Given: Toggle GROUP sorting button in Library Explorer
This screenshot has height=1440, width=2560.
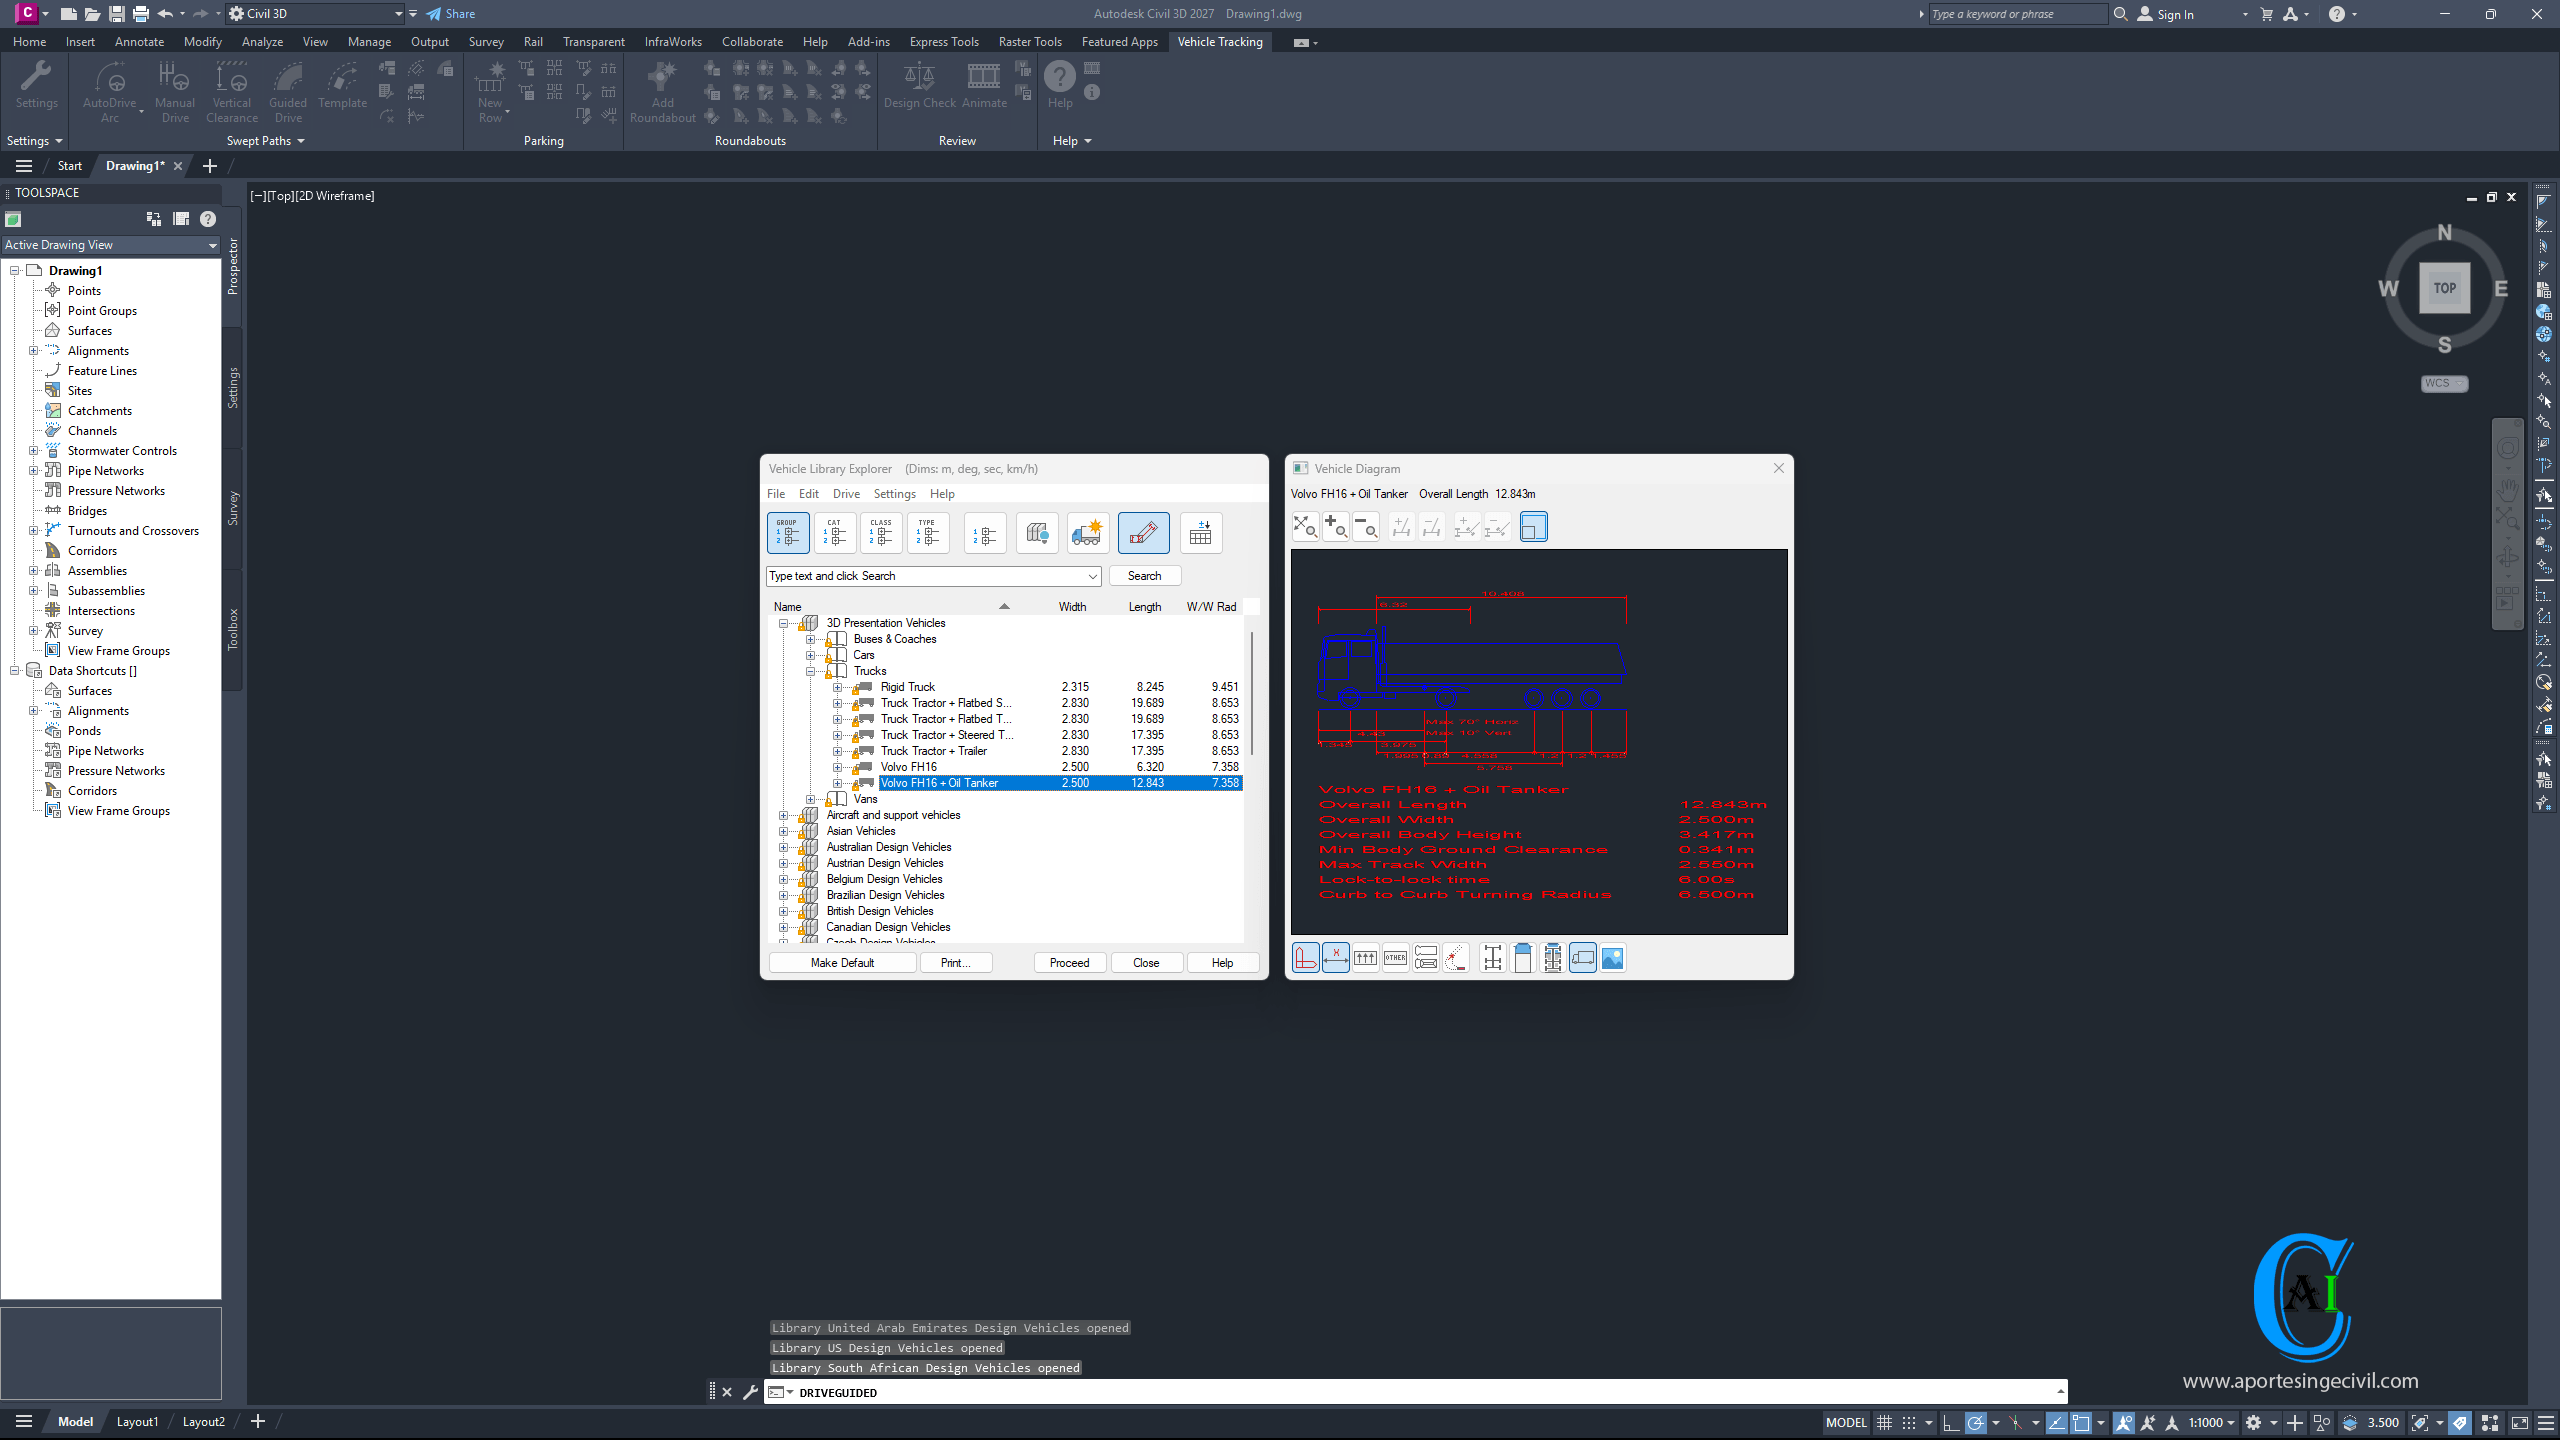Looking at the screenshot, I should coord(788,533).
